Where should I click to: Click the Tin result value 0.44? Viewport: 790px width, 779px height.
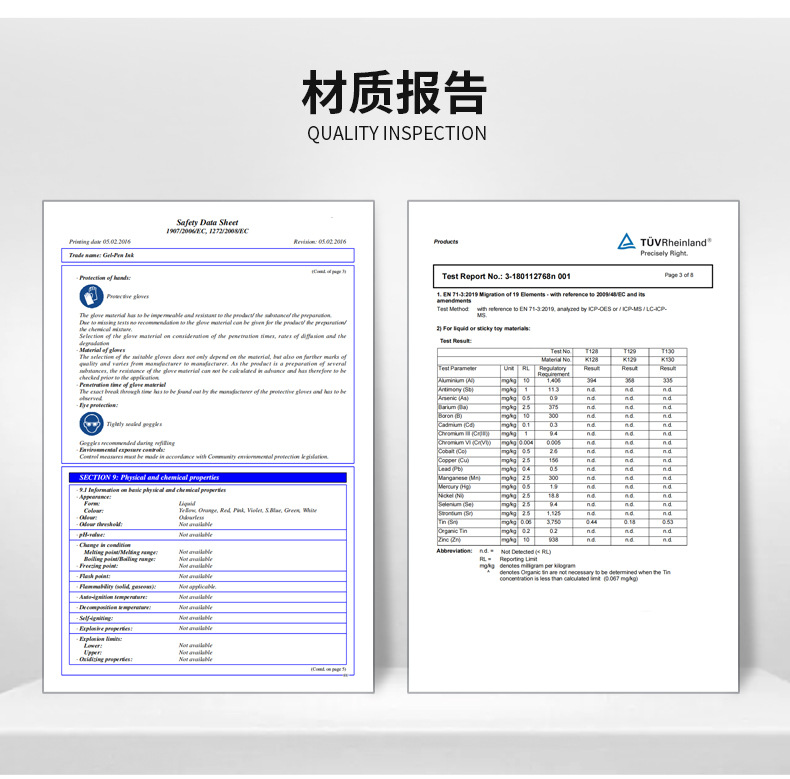pyautogui.click(x=591, y=522)
